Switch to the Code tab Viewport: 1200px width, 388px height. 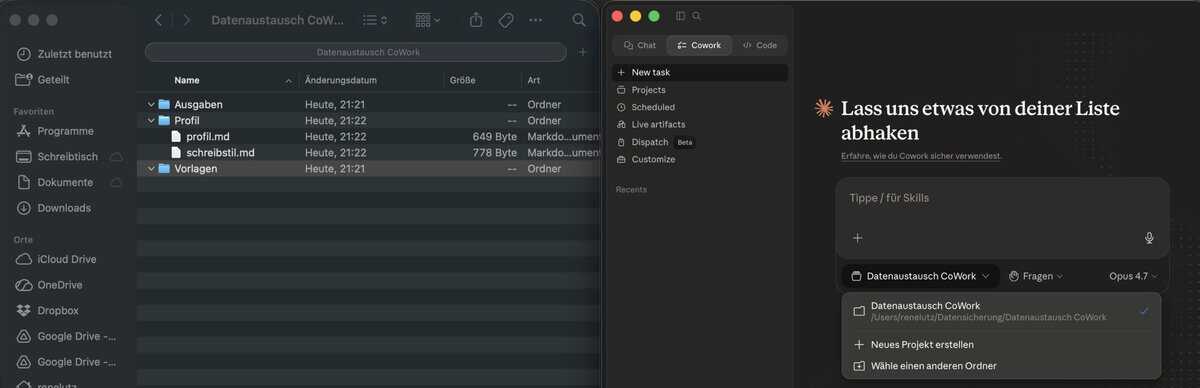(x=760, y=45)
